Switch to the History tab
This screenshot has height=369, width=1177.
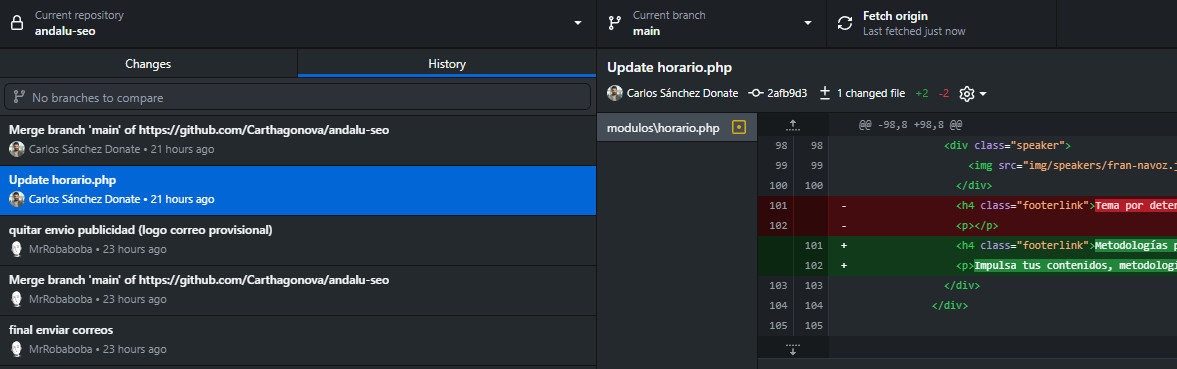[447, 64]
